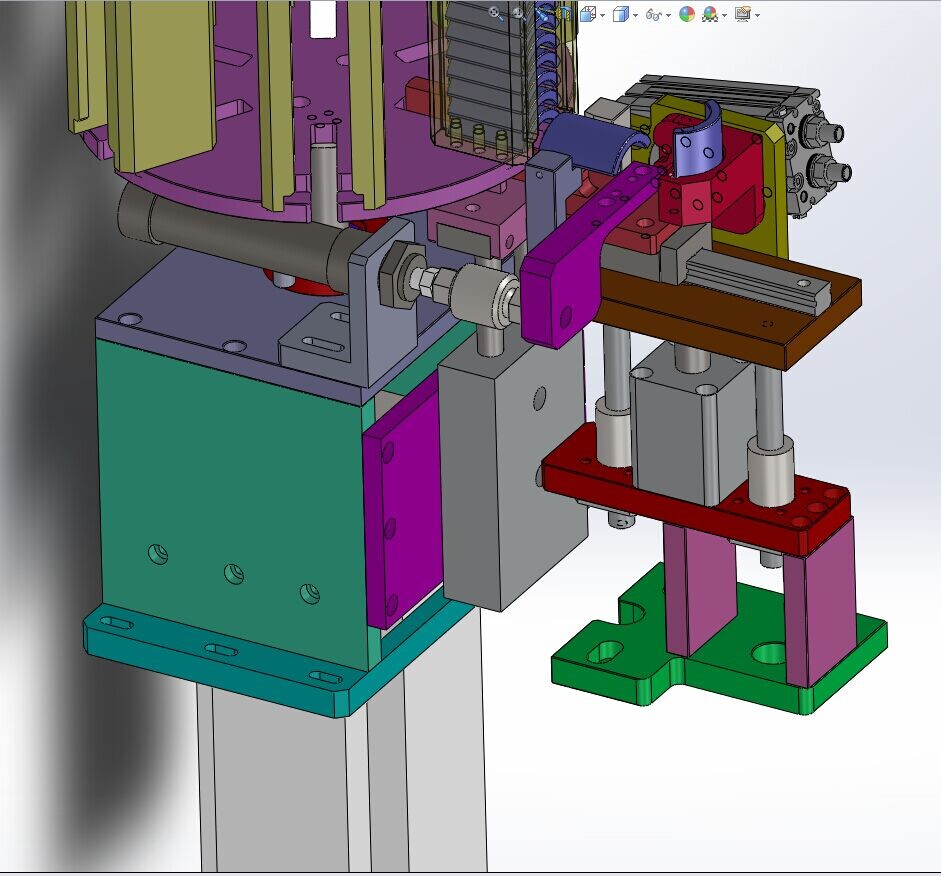This screenshot has width=941, height=876.
Task: Click the Display Style shaded cube icon
Action: tap(621, 14)
